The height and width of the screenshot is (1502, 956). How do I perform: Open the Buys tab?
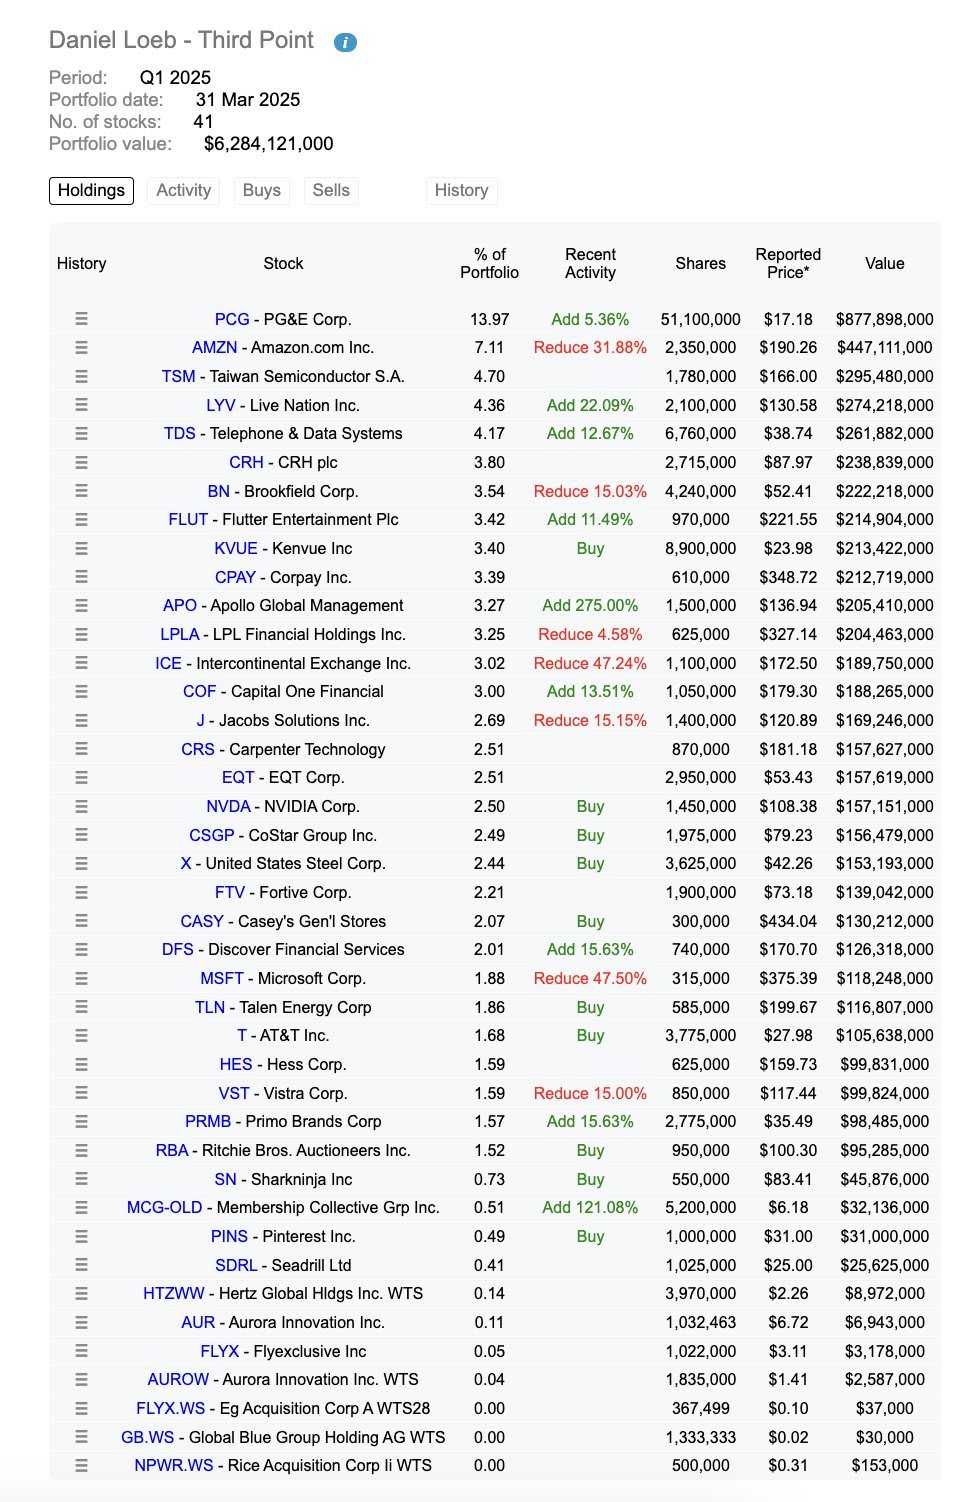coord(262,190)
